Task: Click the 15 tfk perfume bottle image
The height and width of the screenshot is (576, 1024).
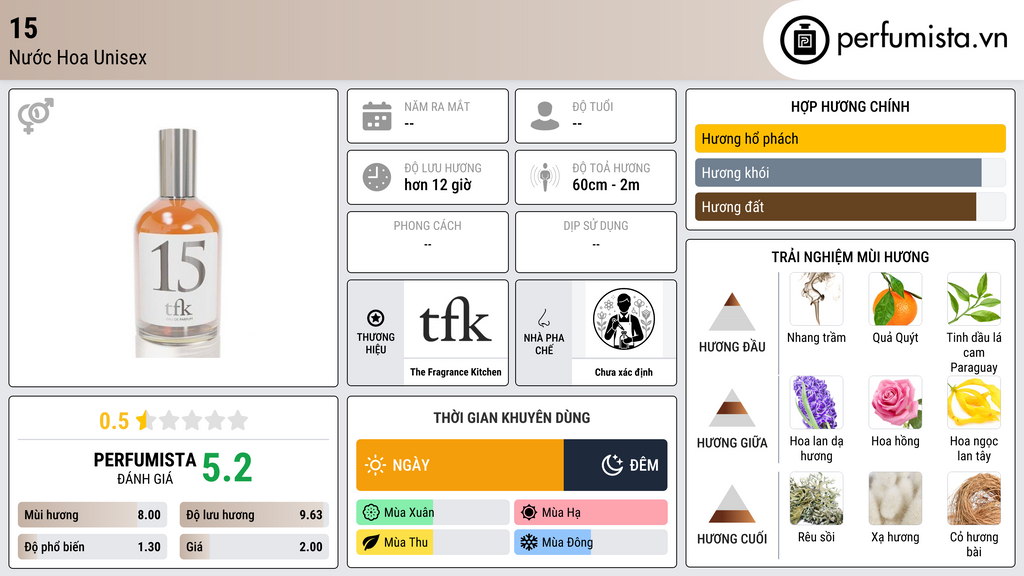Action: [x=178, y=243]
